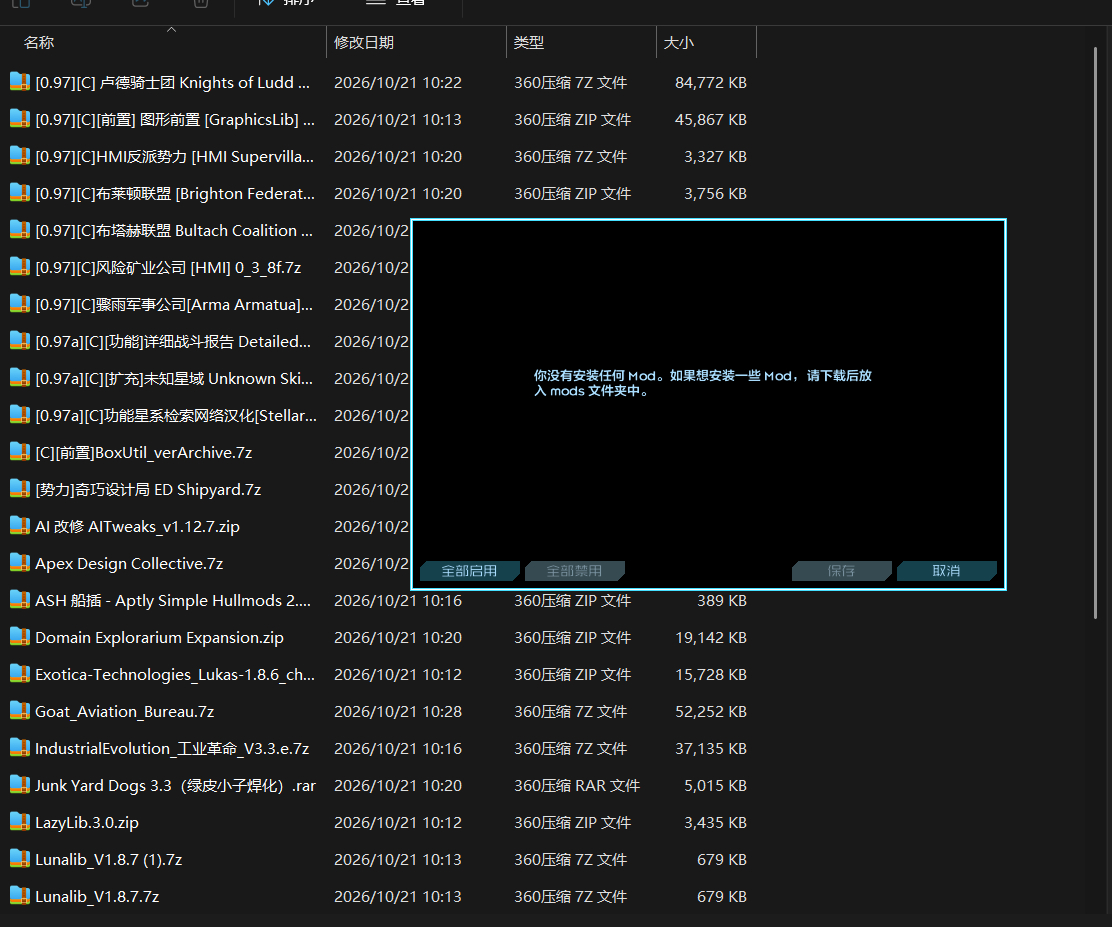The image size is (1112, 927).
Task: Select the HMI Supervillains archive icon
Action: tap(20, 156)
